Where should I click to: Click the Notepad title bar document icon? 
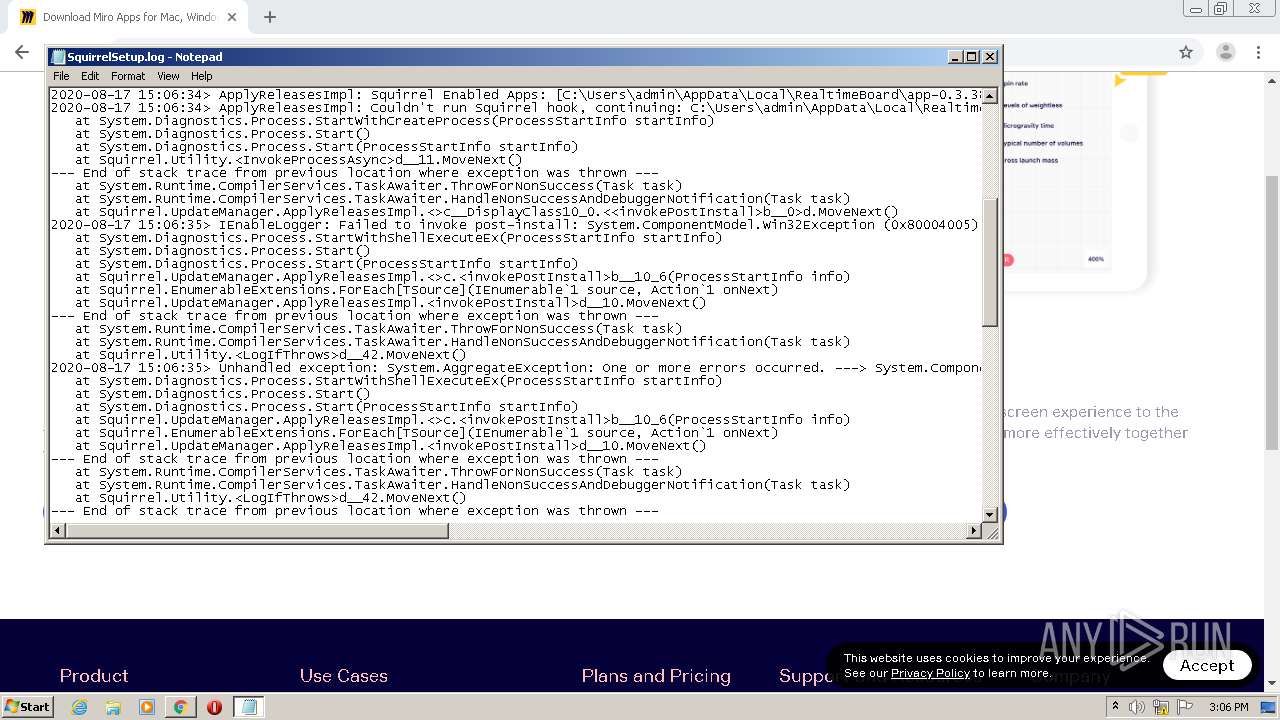click(58, 57)
